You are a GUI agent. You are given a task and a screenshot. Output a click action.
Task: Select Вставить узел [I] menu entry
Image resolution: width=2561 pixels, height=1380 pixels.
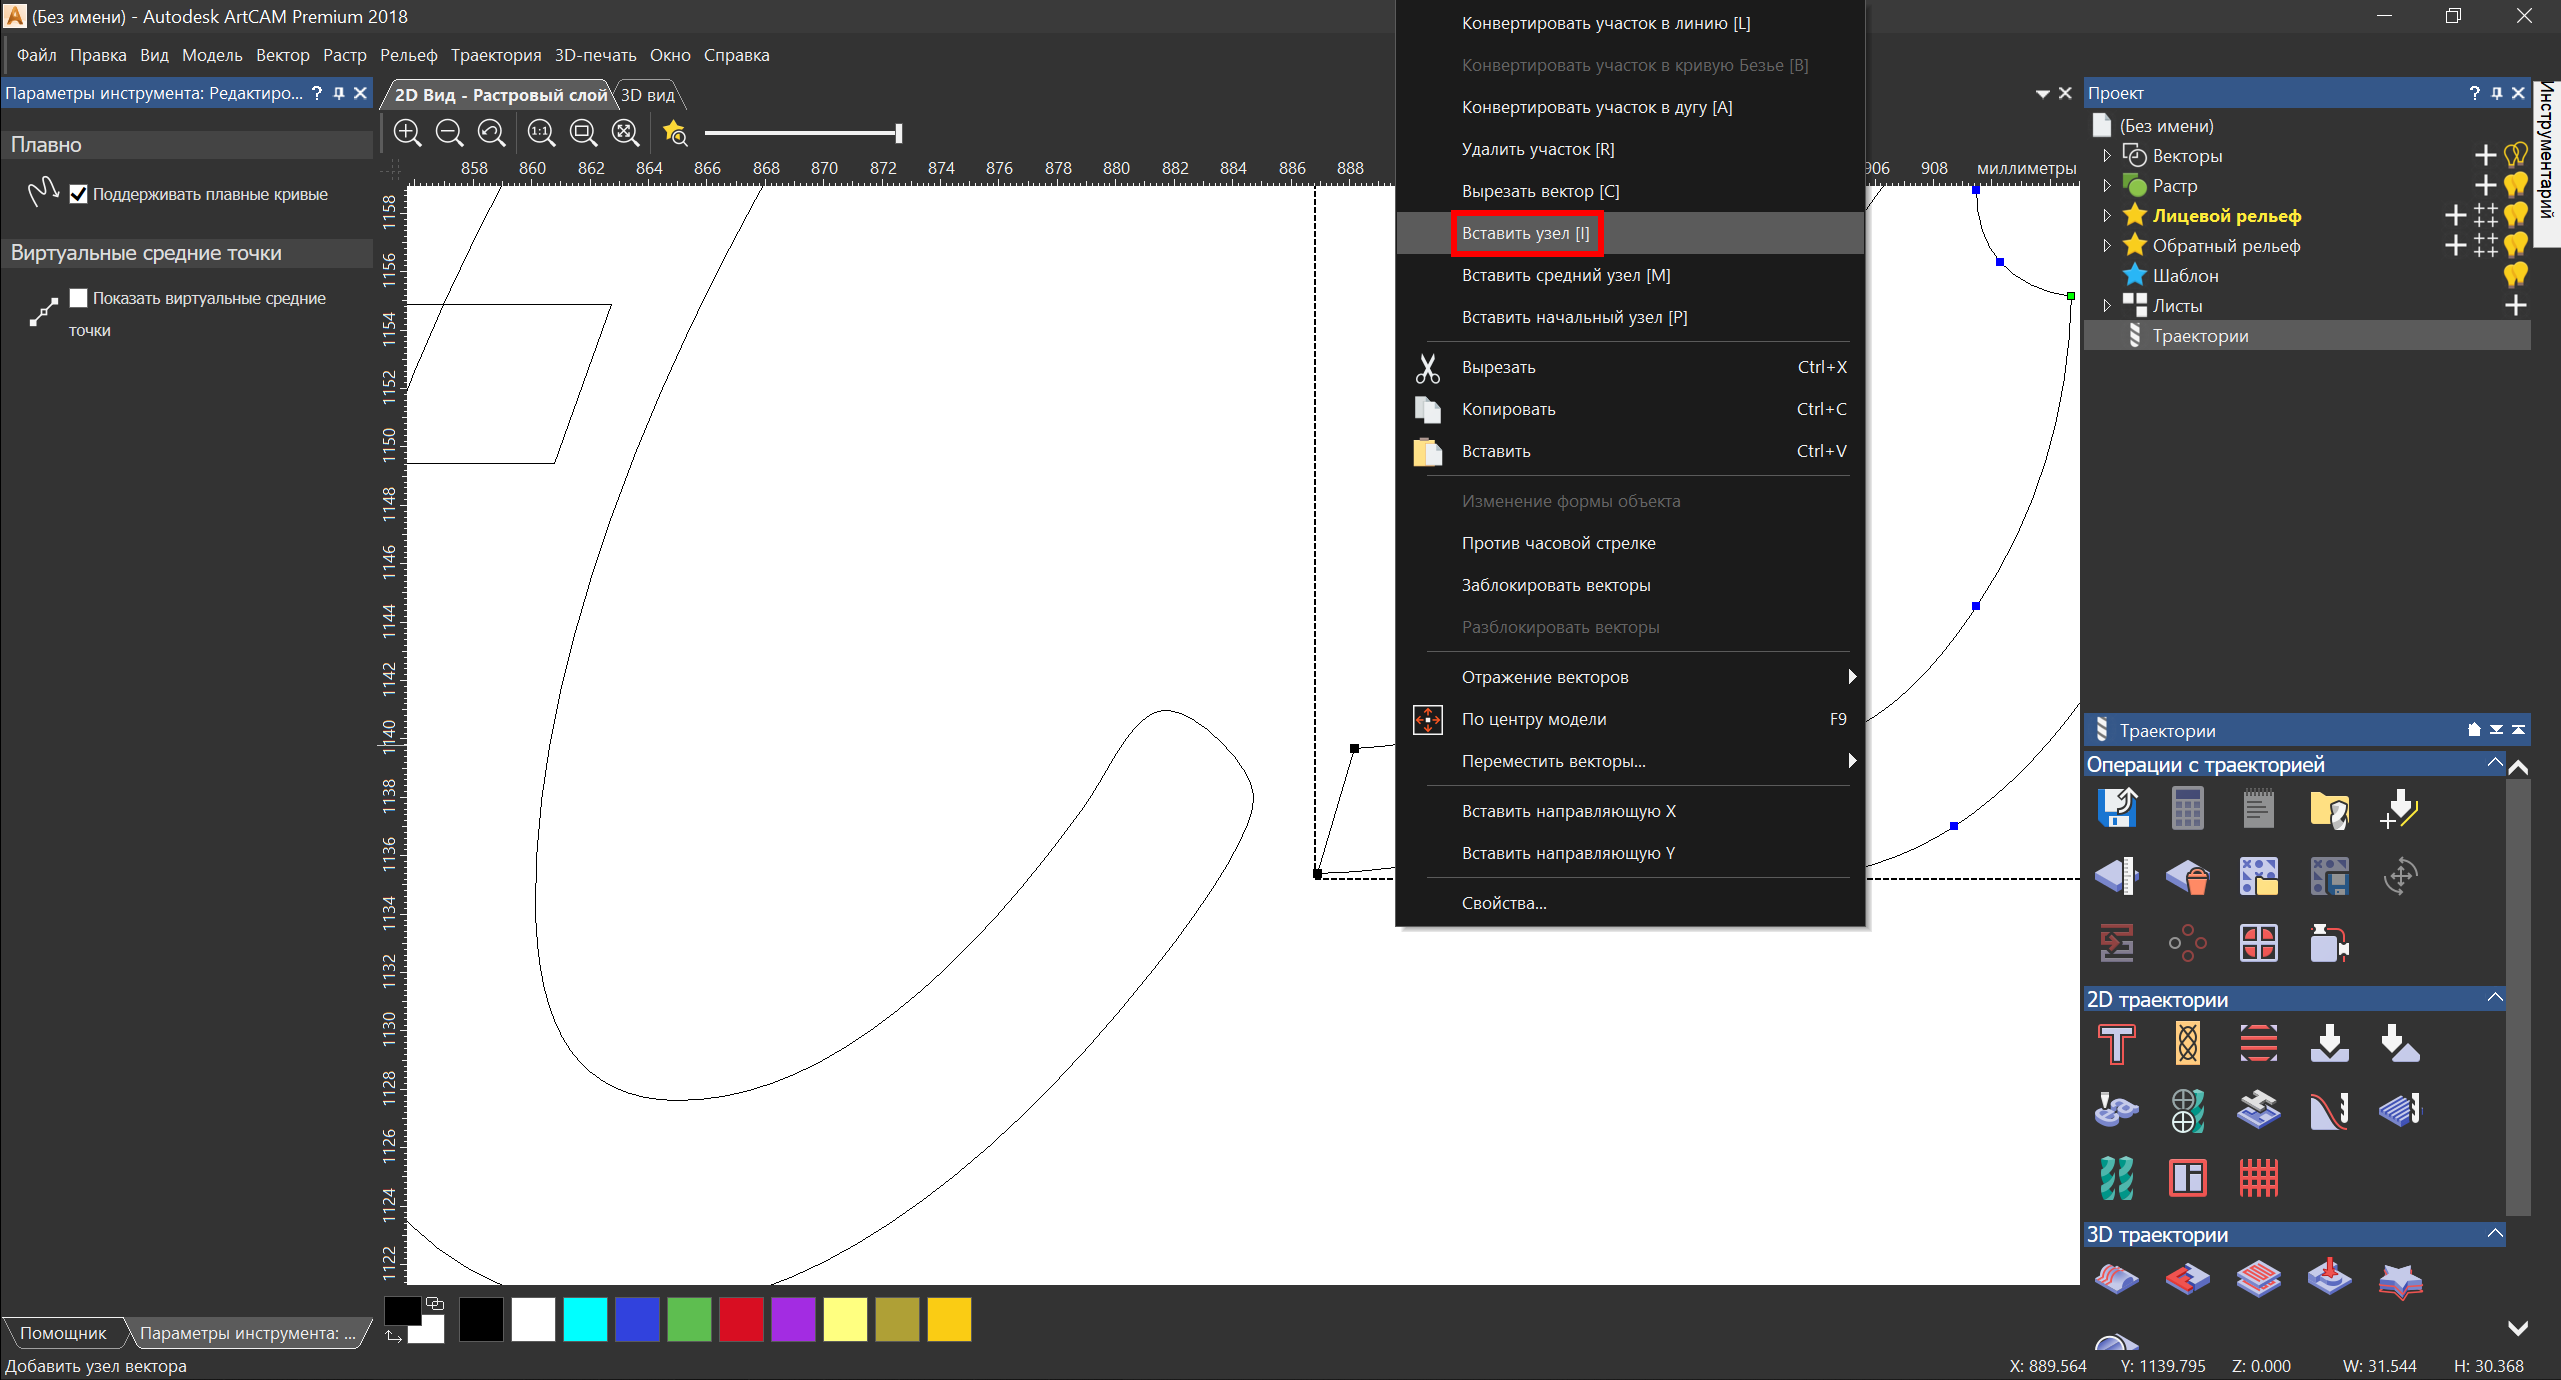click(1525, 233)
